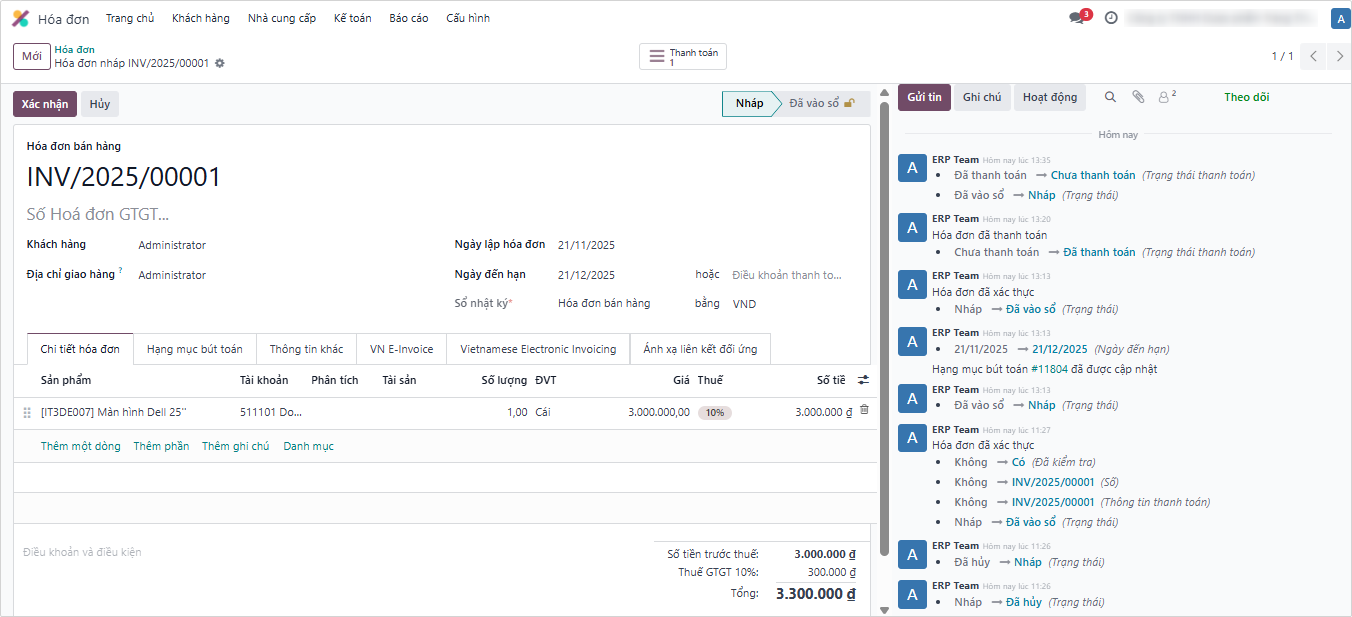Open the messages conversation icon
Screen dimensions: 1352x617
pyautogui.click(x=1076, y=18)
